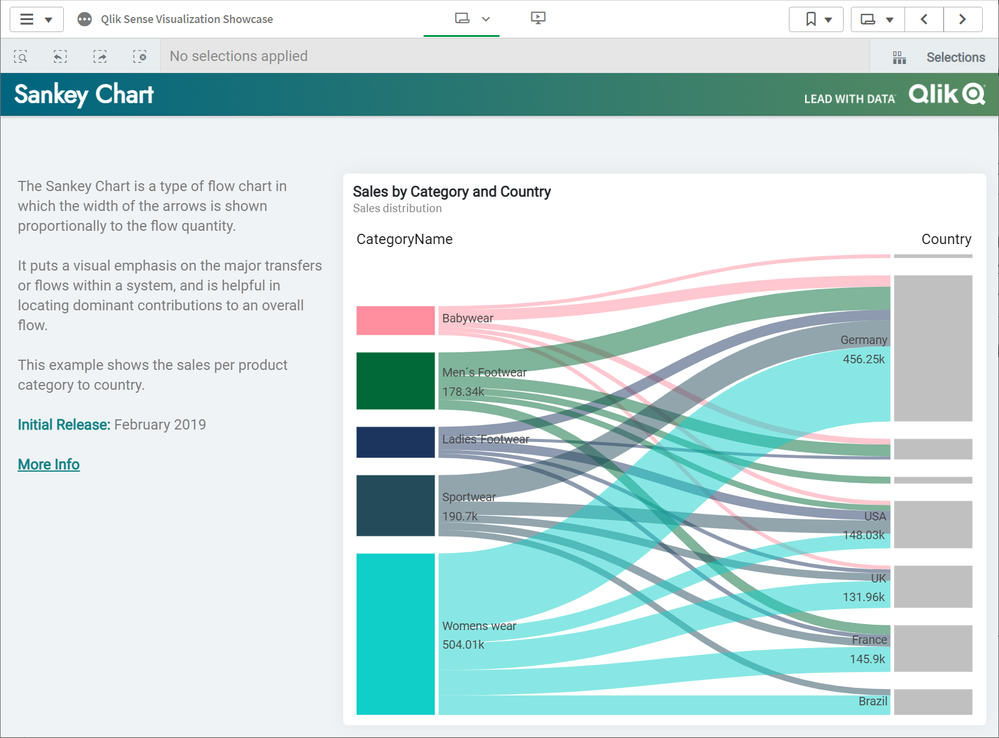Click the USA country node
This screenshot has height=738, width=999.
pos(933,525)
